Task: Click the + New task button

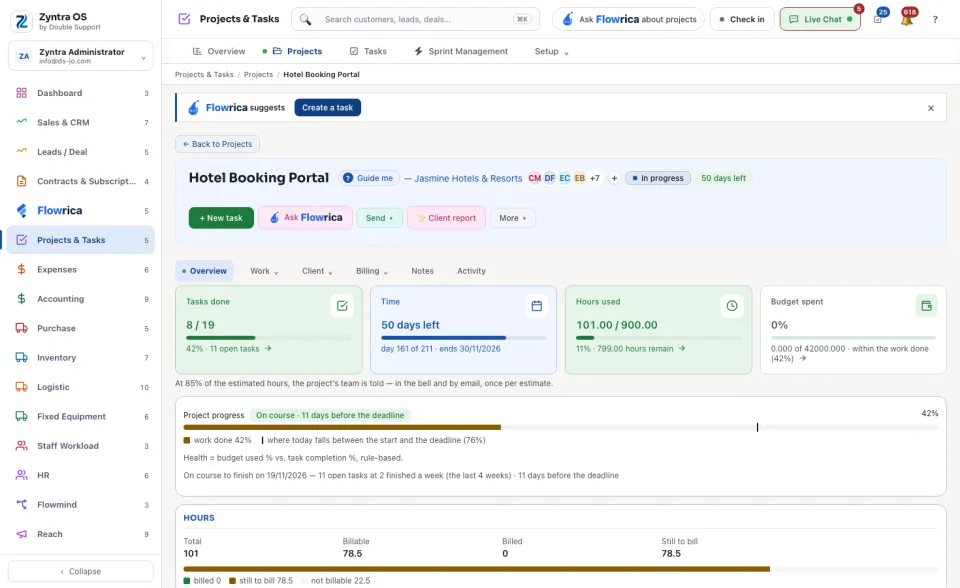Action: 221,218
